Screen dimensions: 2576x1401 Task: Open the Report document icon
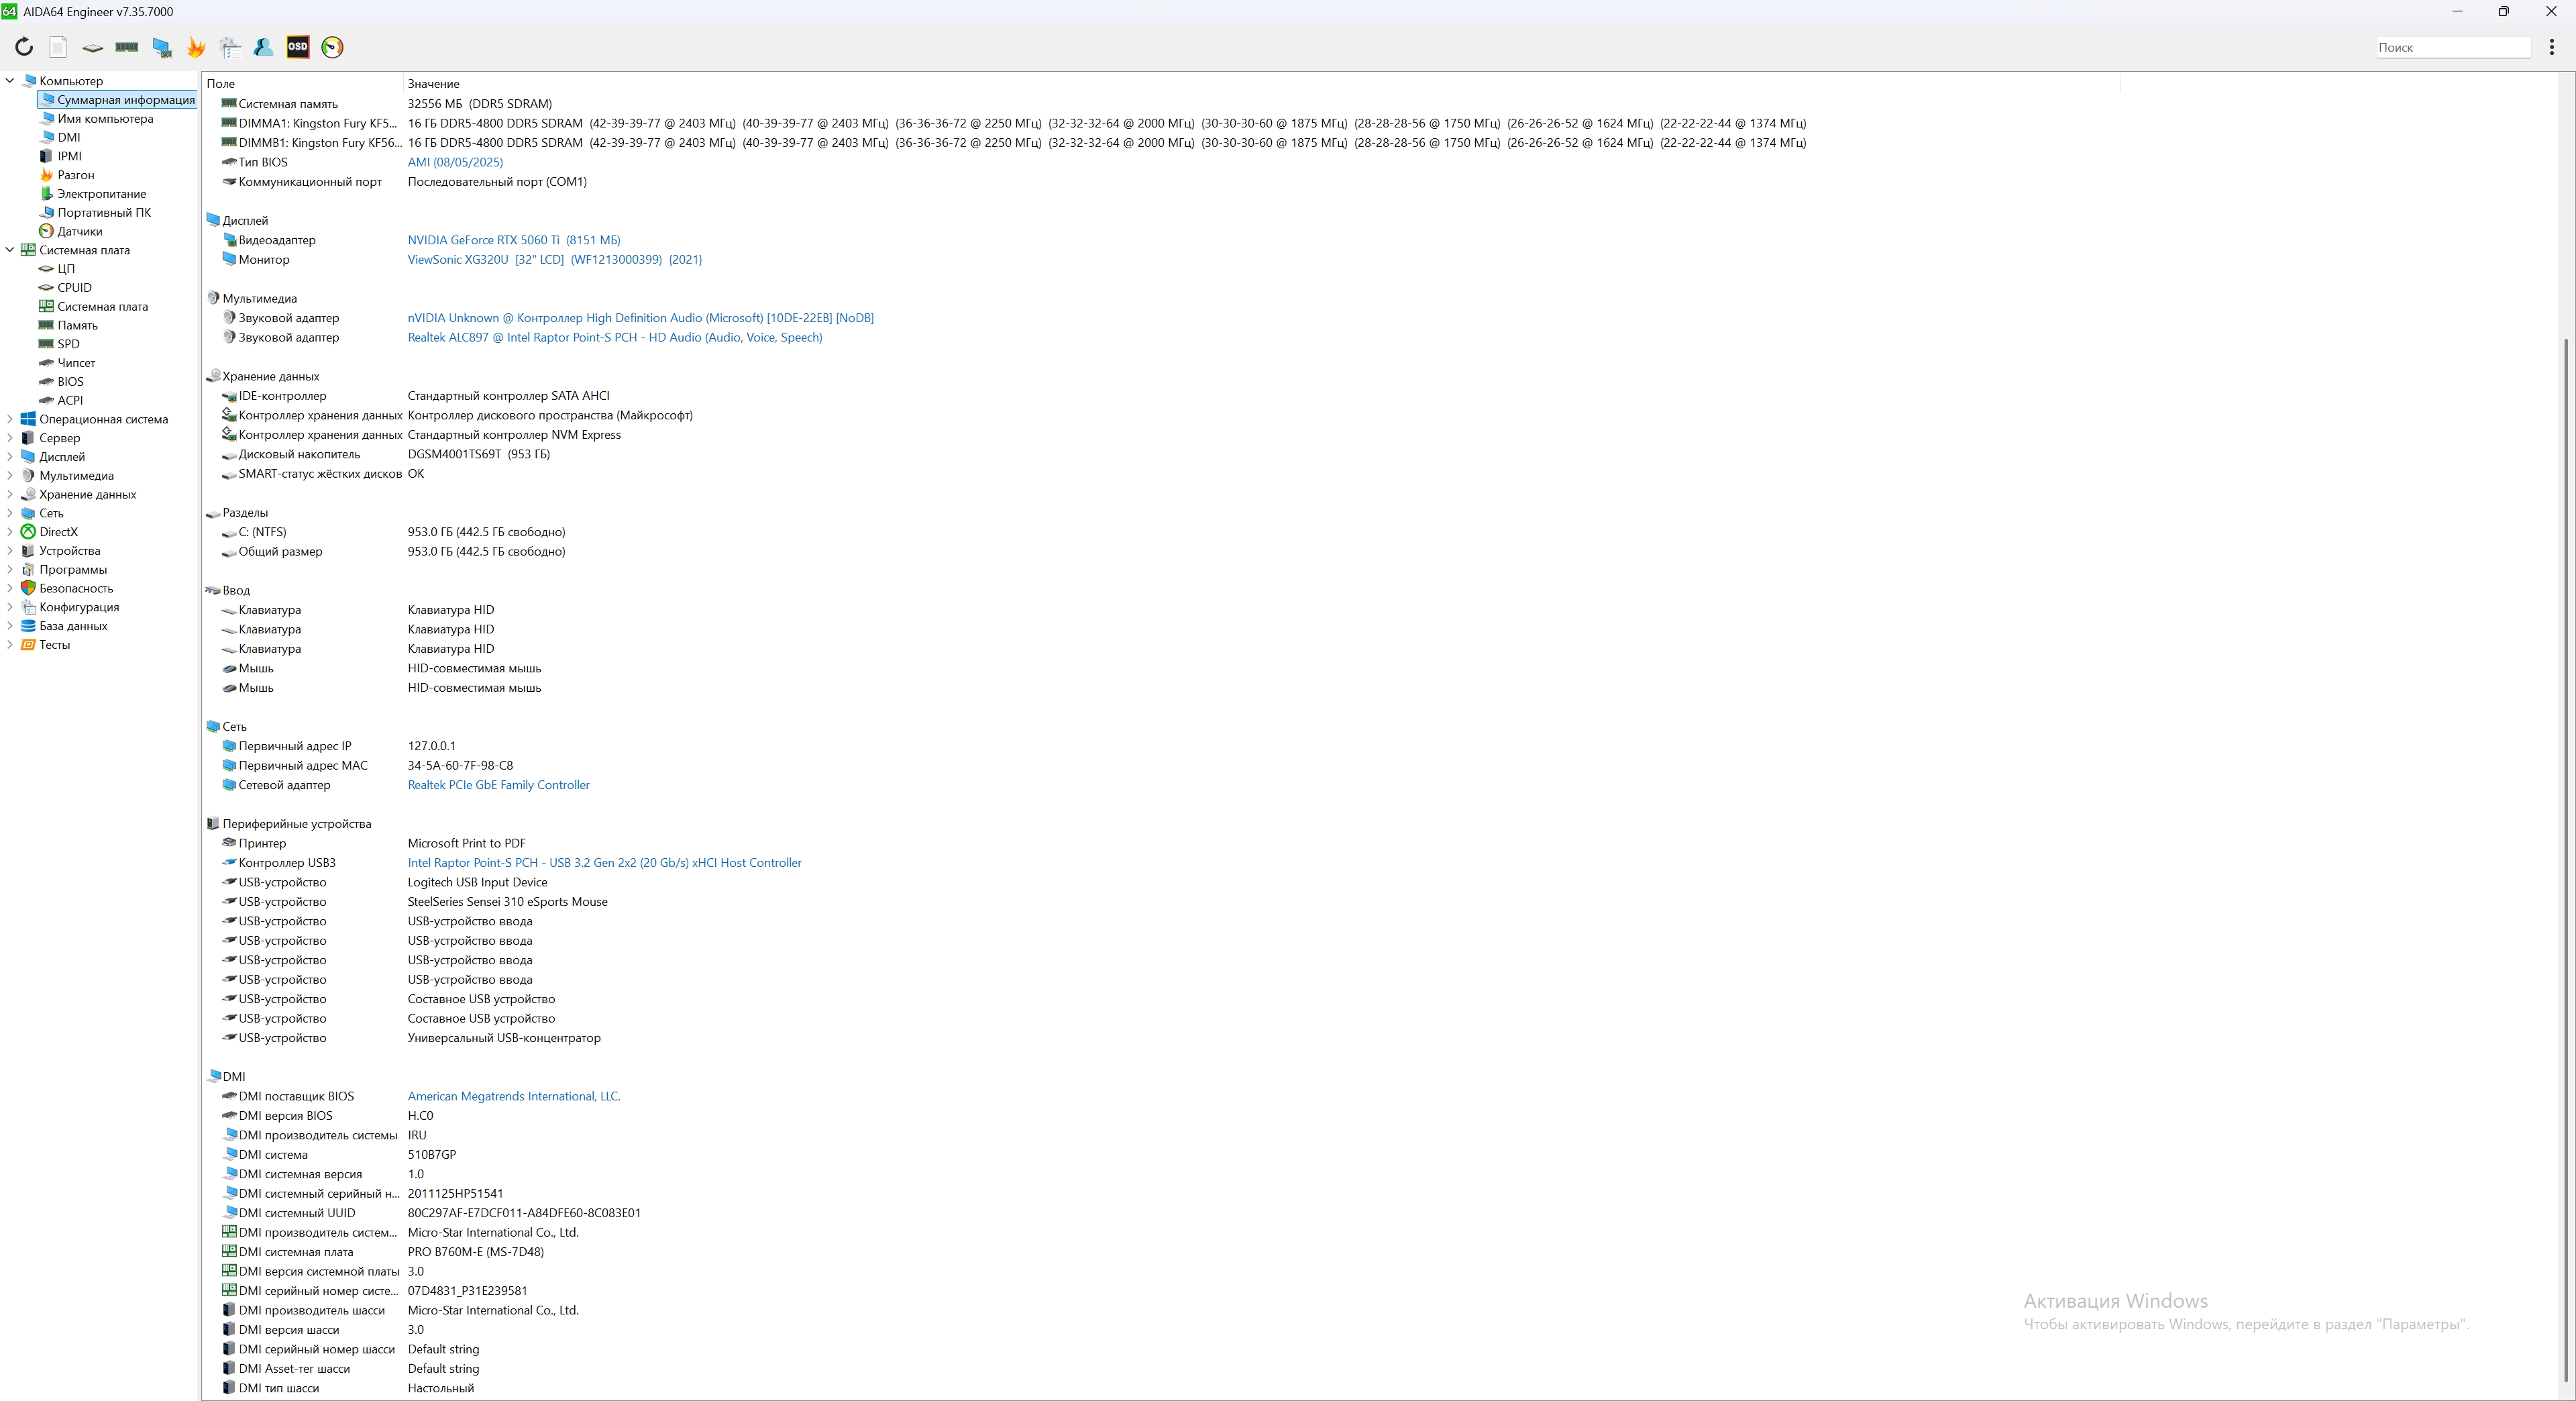(x=58, y=47)
